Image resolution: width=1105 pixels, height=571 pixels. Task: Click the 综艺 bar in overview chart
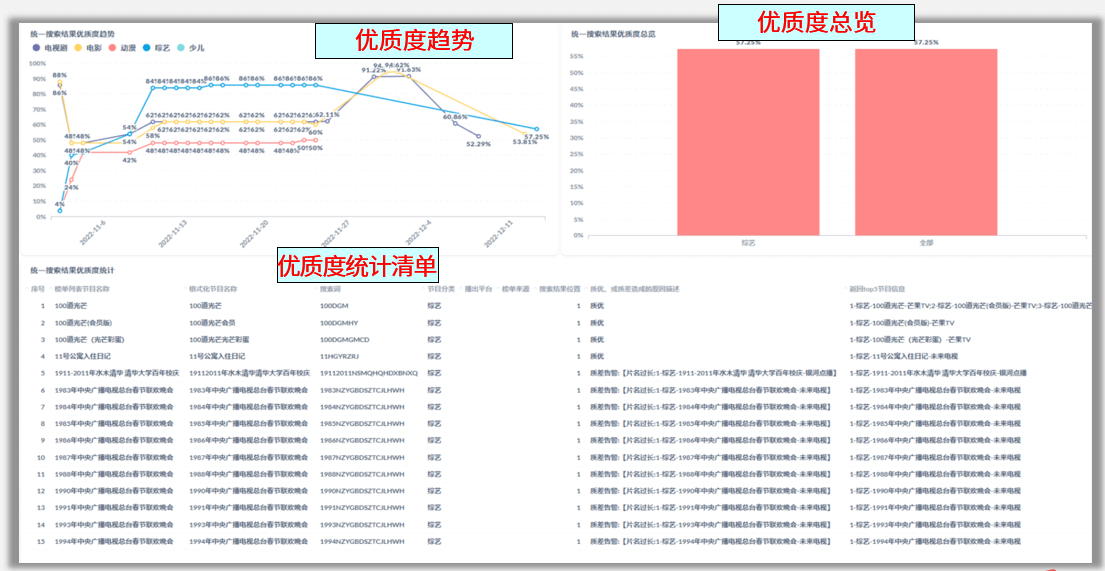747,141
